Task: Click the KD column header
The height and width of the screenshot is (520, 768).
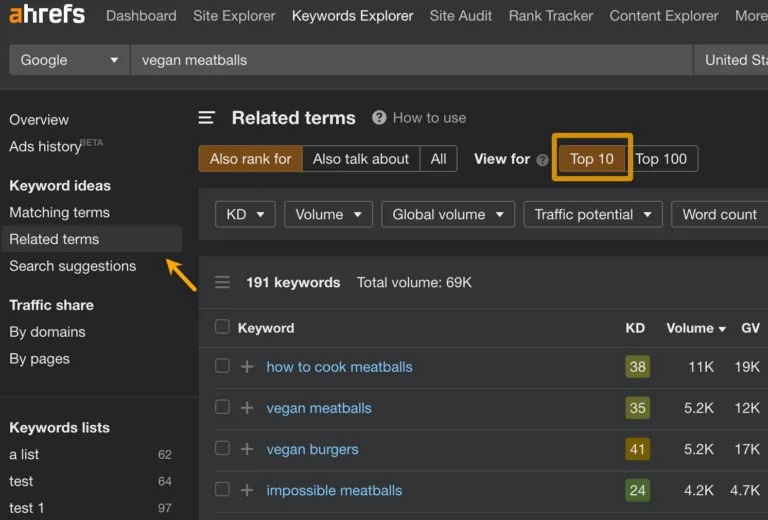Action: [635, 328]
